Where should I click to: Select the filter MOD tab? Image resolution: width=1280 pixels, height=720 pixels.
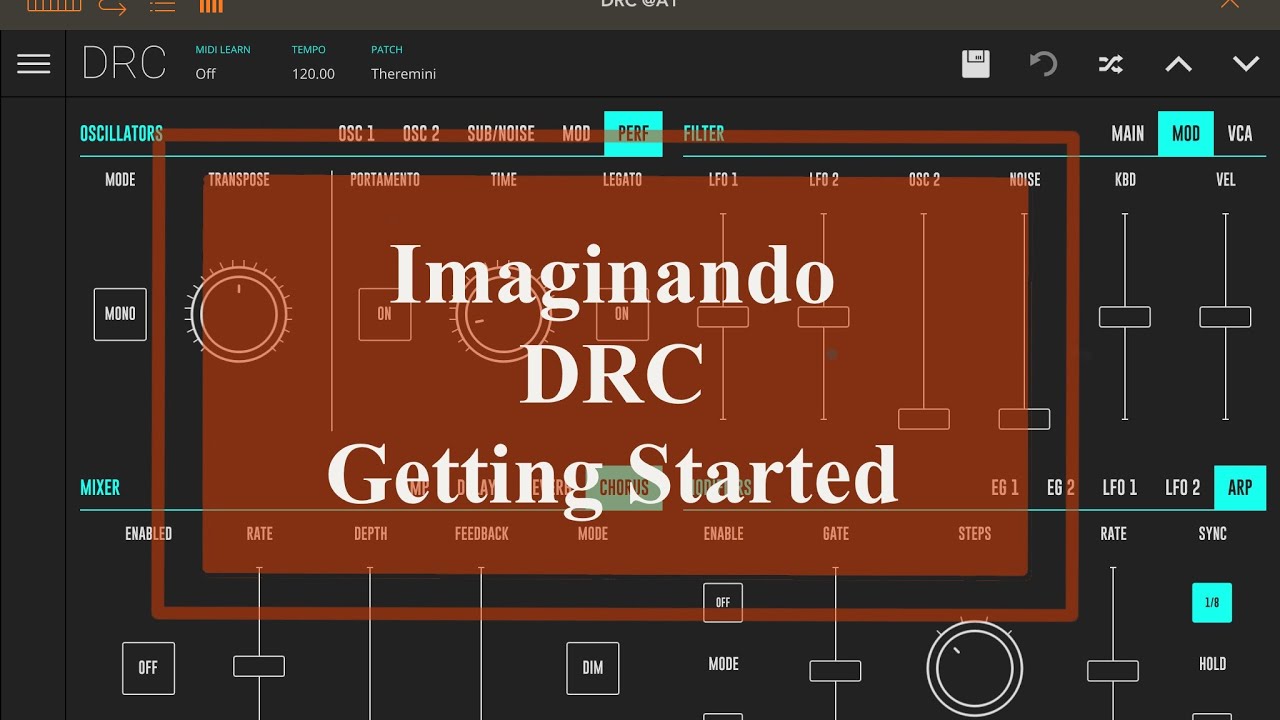point(1186,134)
